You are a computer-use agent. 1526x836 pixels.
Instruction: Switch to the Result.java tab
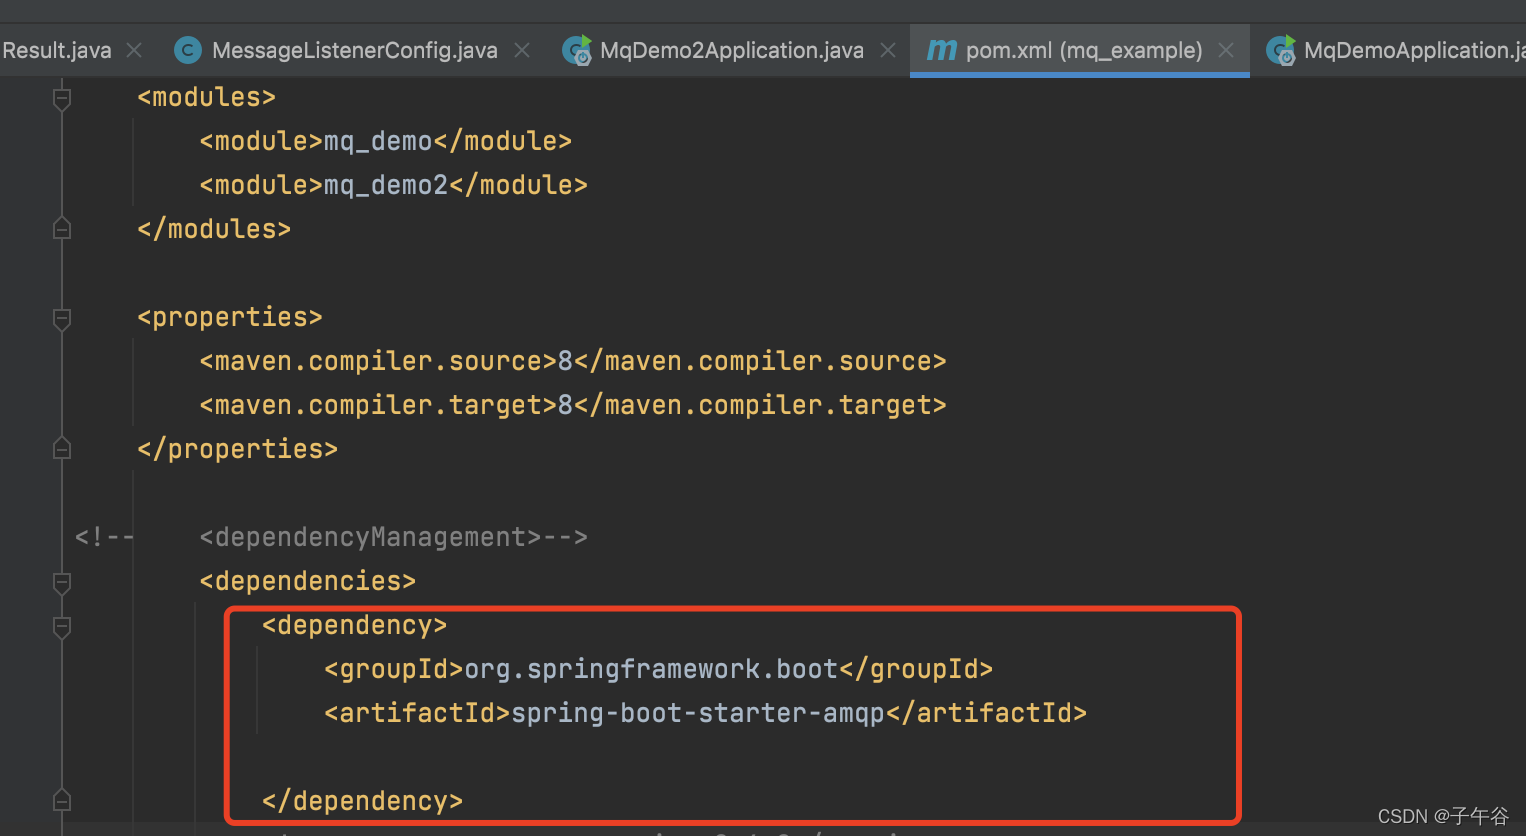[x=55, y=50]
